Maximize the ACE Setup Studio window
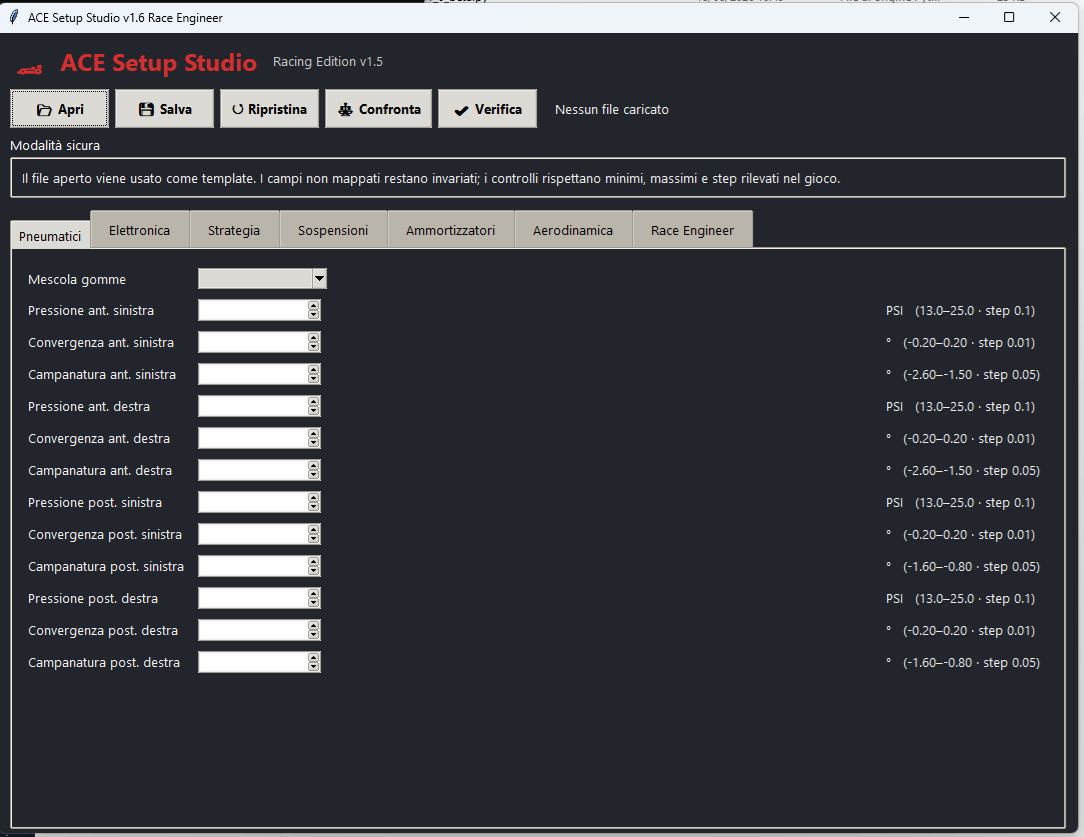 [1009, 17]
